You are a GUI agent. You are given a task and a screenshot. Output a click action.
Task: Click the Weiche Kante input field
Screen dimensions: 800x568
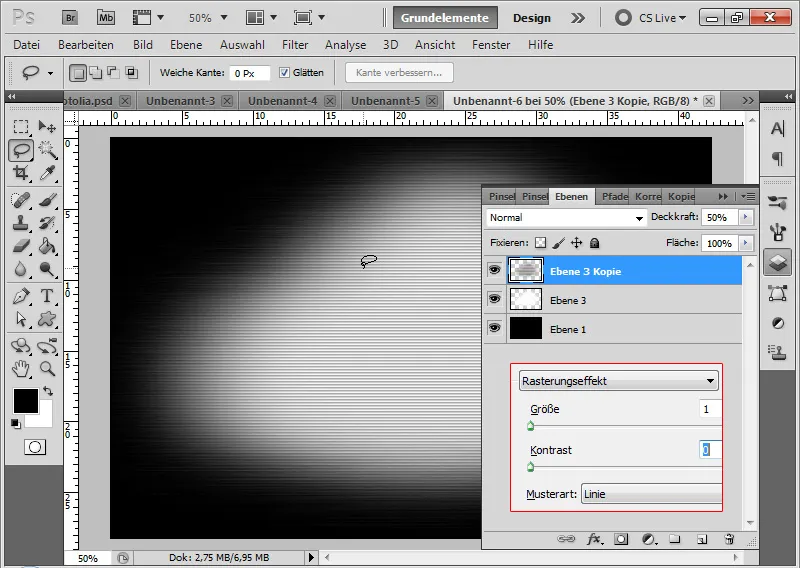coord(250,73)
